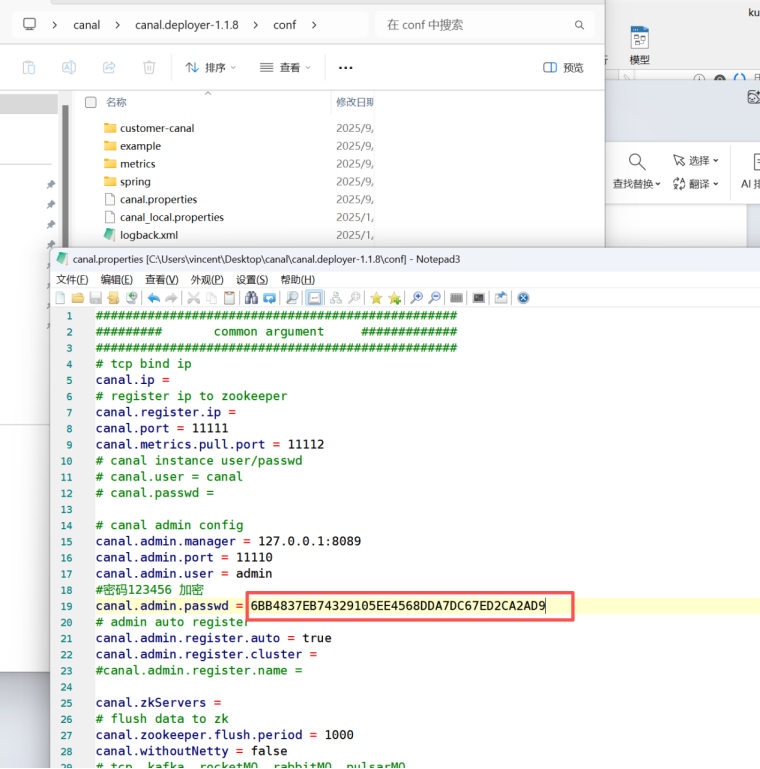760x769 pixels.
Task: Open the 外观(P) menu in Notepad3
Action: point(207,280)
